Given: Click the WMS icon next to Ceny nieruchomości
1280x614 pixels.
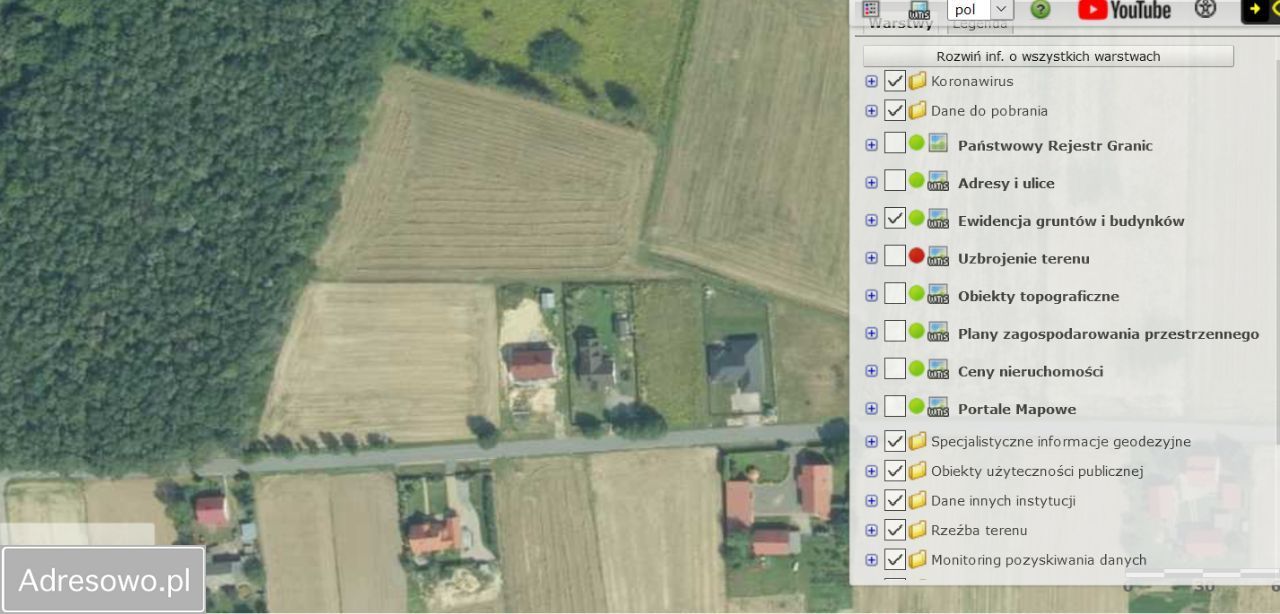Looking at the screenshot, I should (938, 370).
